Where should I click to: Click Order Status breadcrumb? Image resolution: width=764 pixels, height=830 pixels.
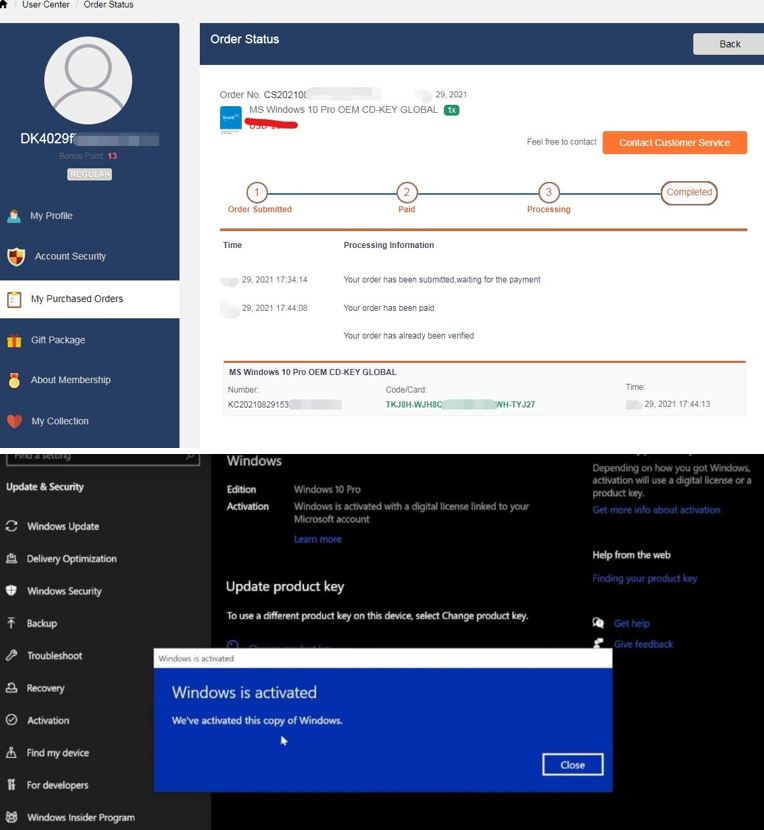[x=108, y=5]
